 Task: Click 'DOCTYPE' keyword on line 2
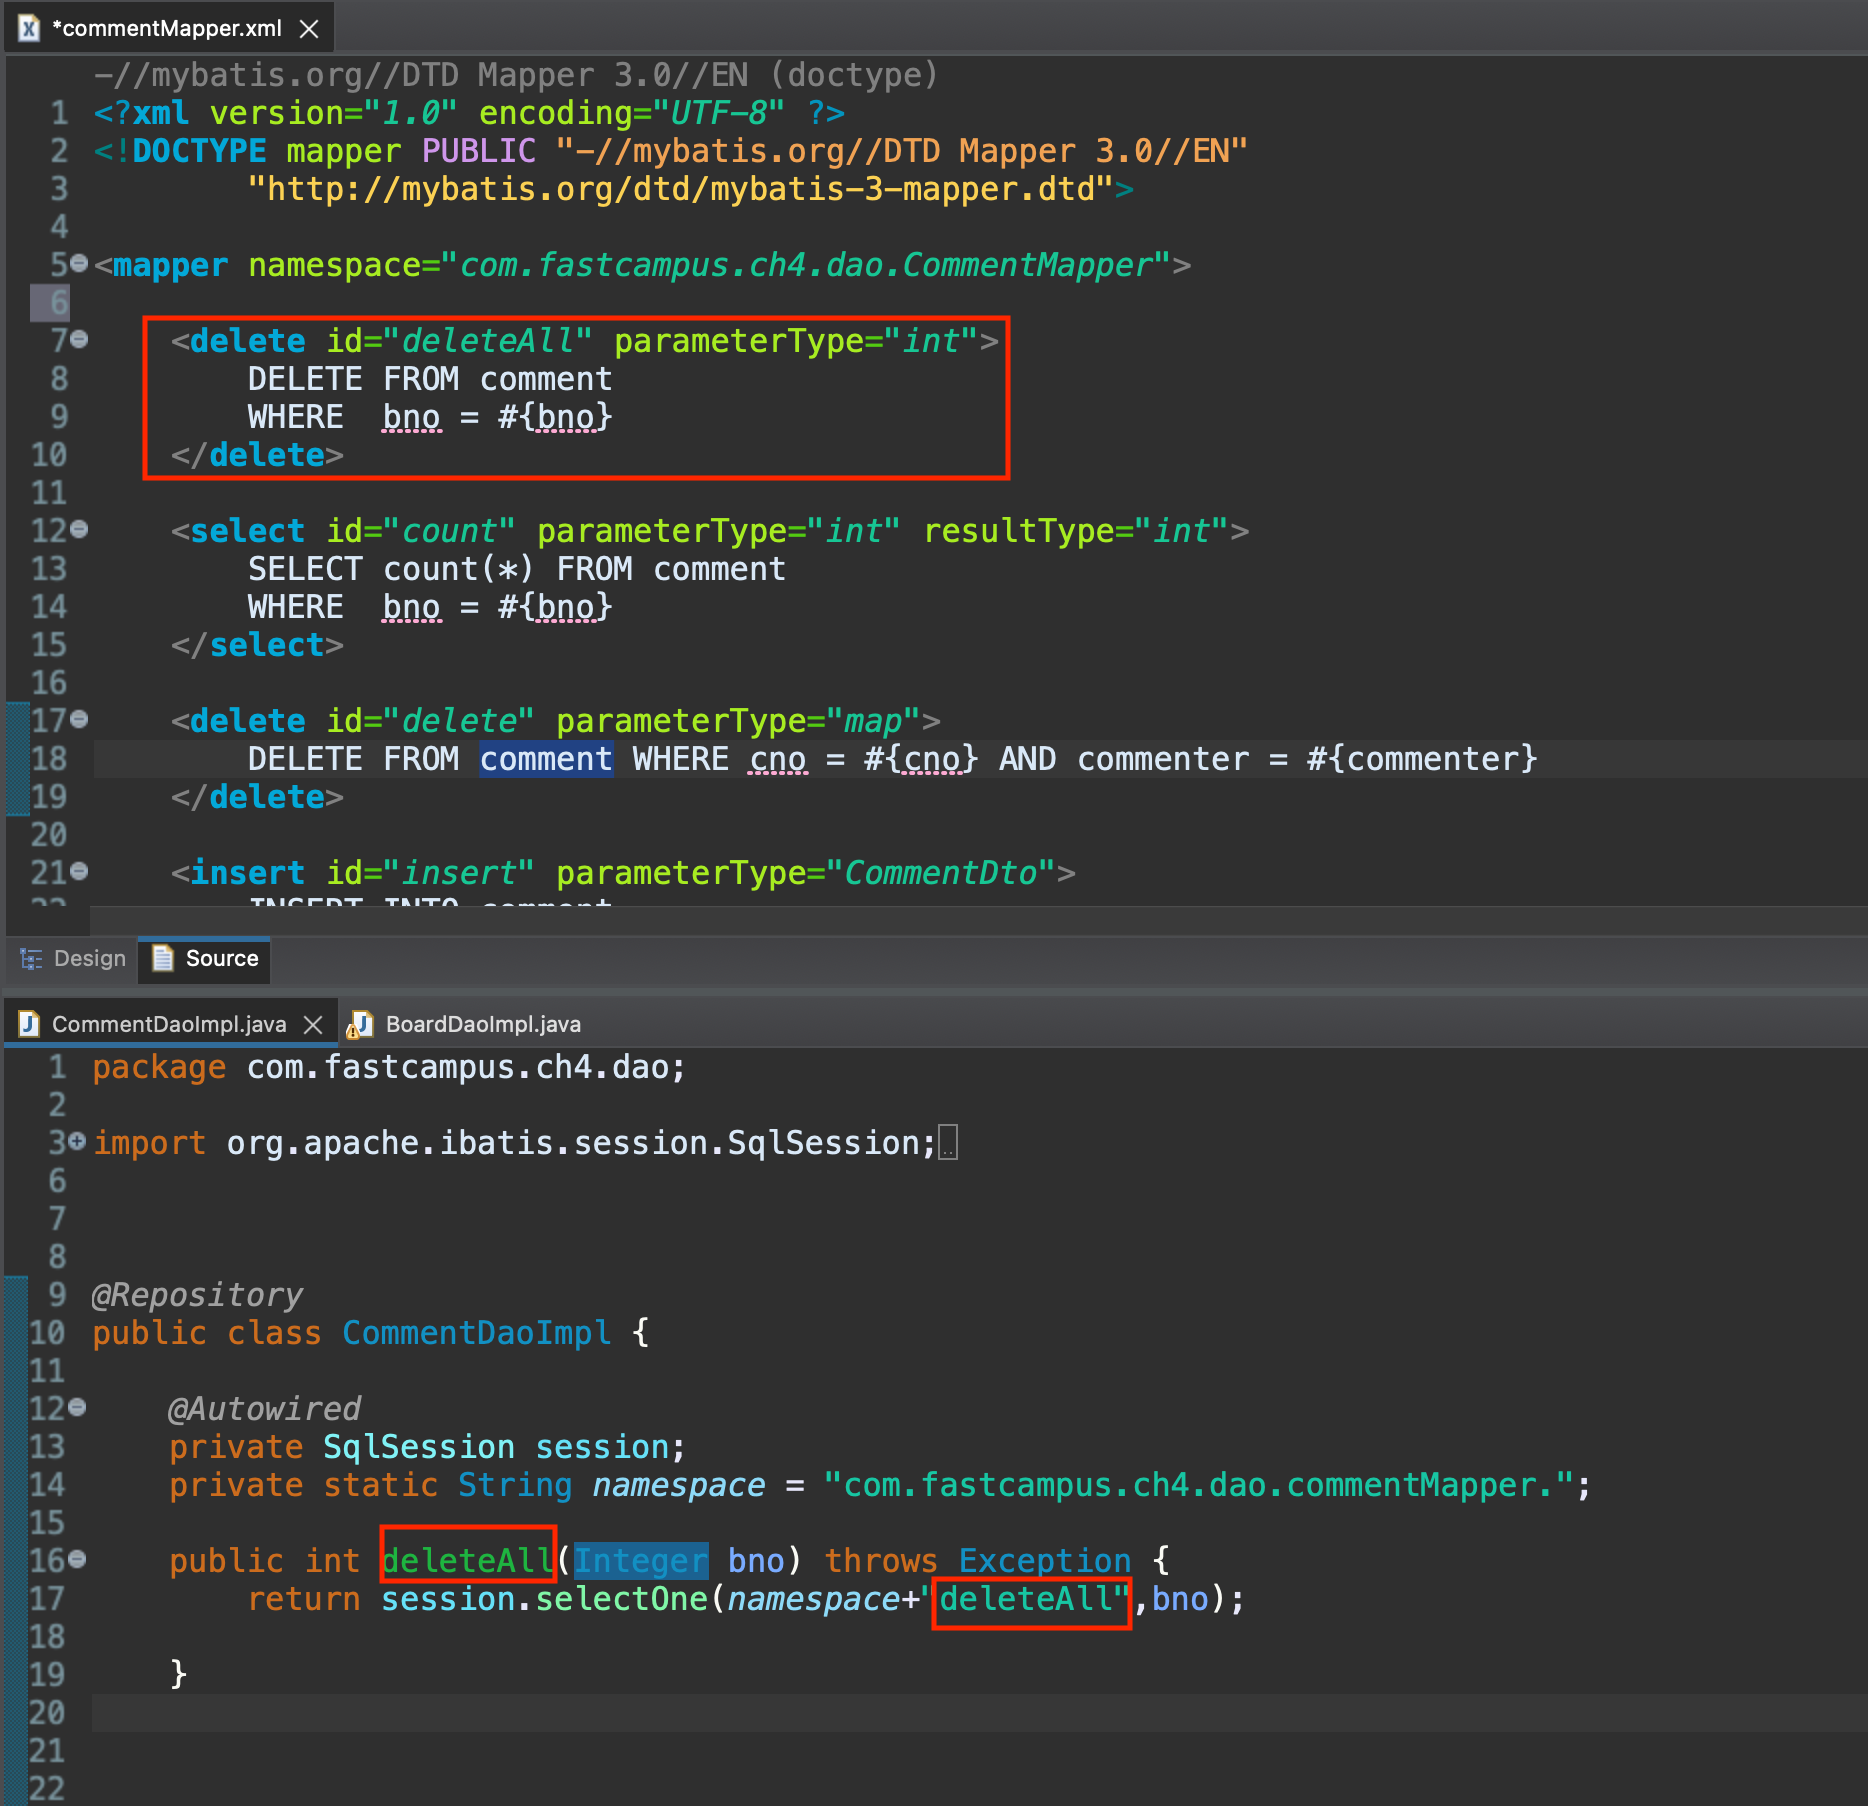pos(199,151)
